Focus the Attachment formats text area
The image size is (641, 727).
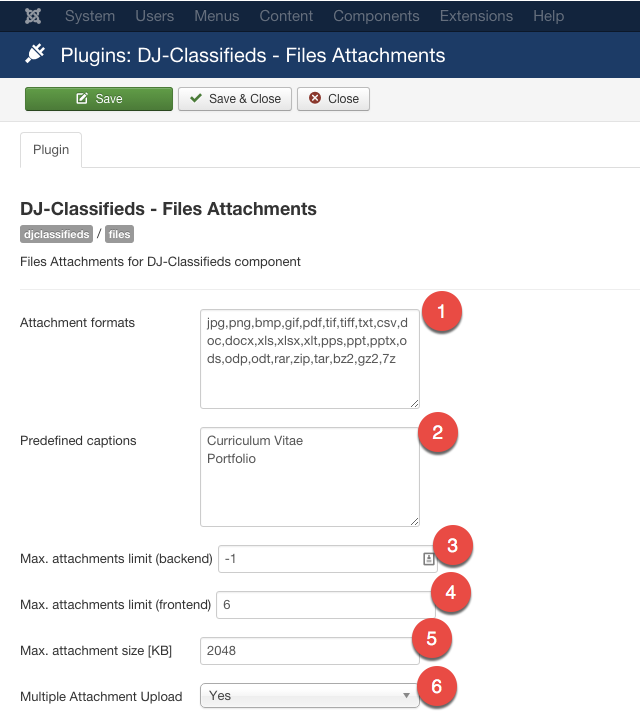[x=309, y=358]
